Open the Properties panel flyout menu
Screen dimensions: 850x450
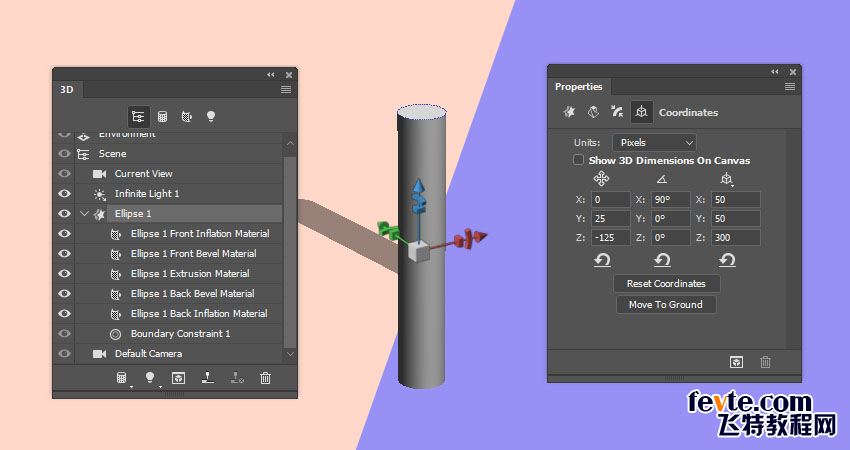[790, 87]
